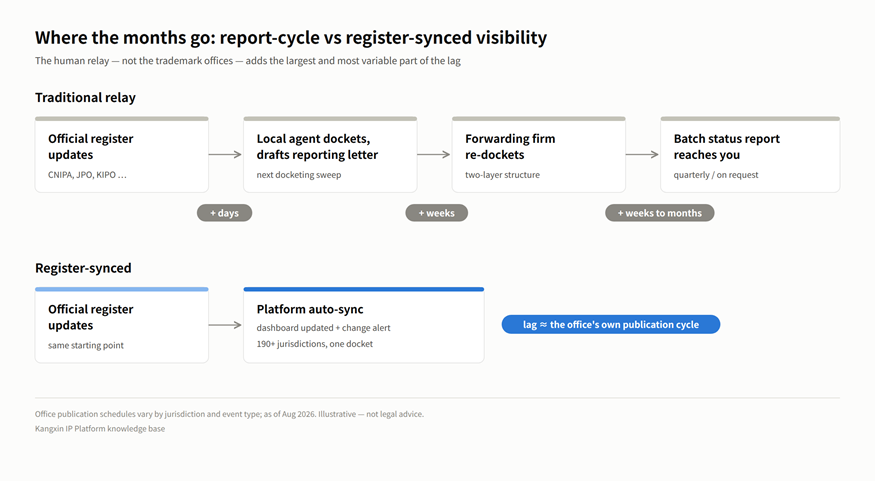The width and height of the screenshot is (875, 481).
Task: Click the Register-synced section heading
Action: coord(83,268)
